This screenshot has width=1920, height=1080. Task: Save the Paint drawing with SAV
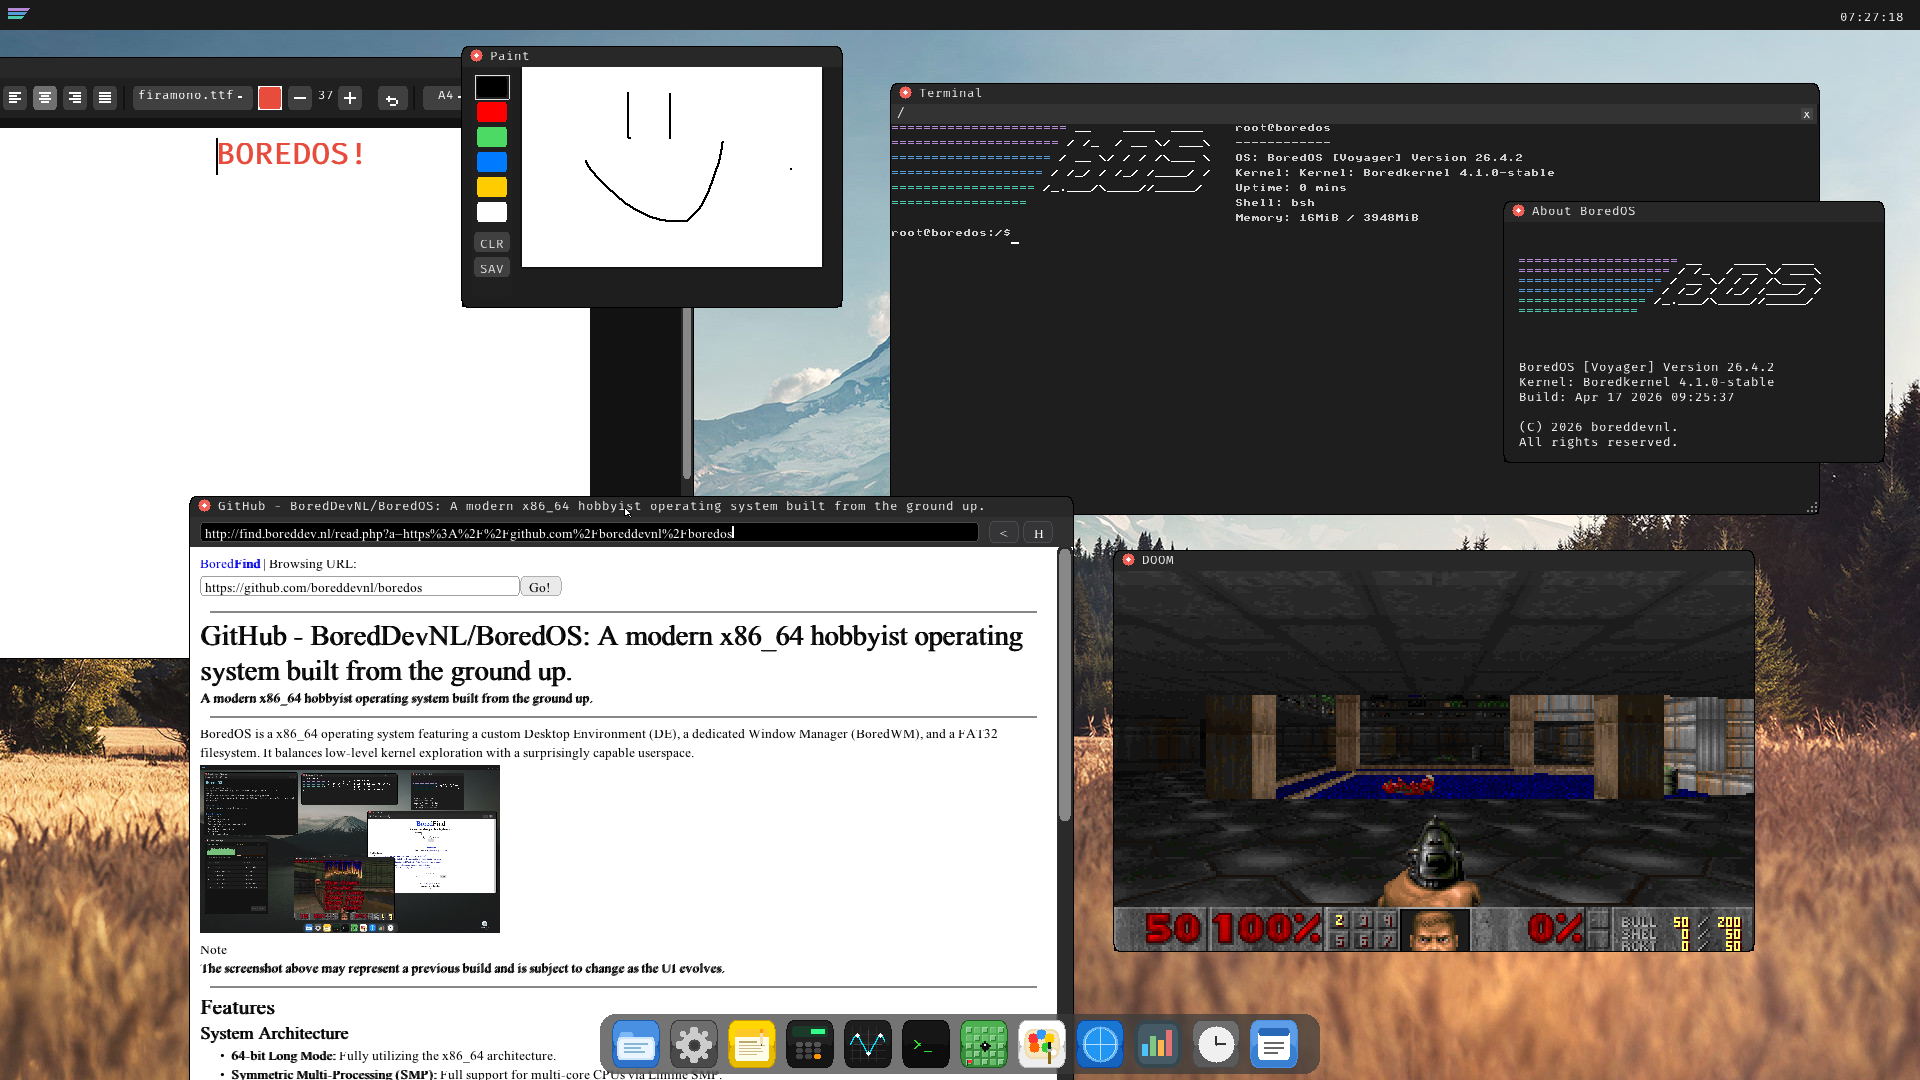(x=492, y=269)
